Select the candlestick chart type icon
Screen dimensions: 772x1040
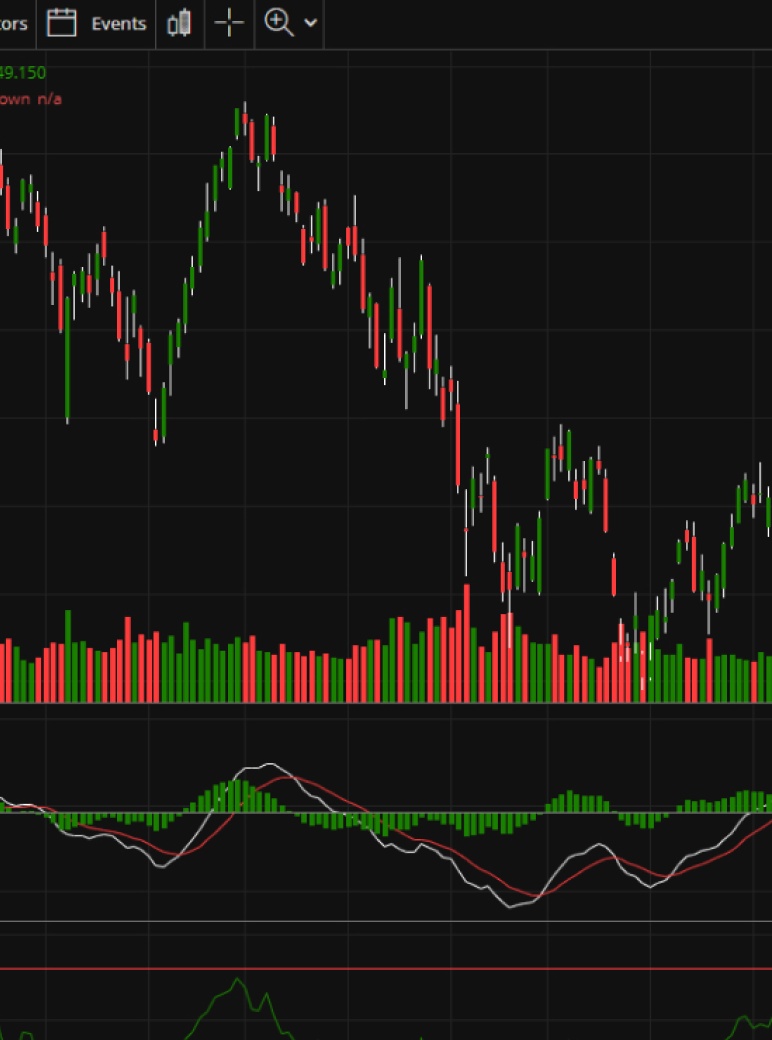(179, 23)
